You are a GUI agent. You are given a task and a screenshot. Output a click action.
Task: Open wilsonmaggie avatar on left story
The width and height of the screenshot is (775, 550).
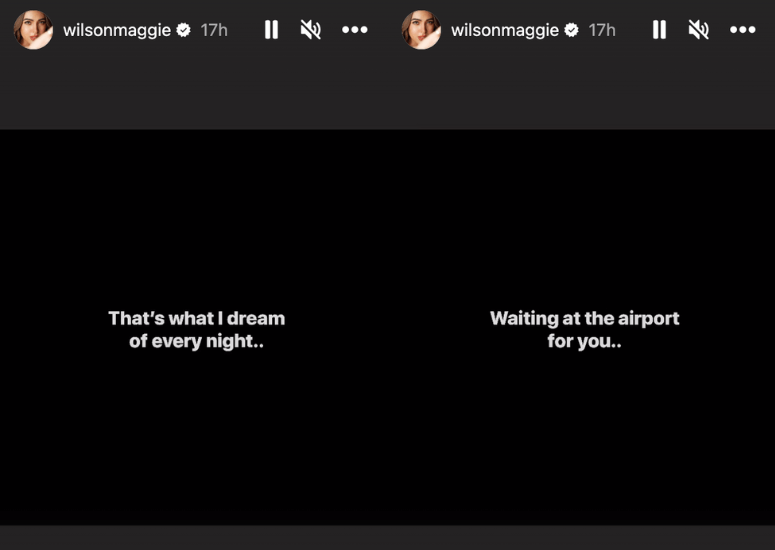click(x=33, y=30)
